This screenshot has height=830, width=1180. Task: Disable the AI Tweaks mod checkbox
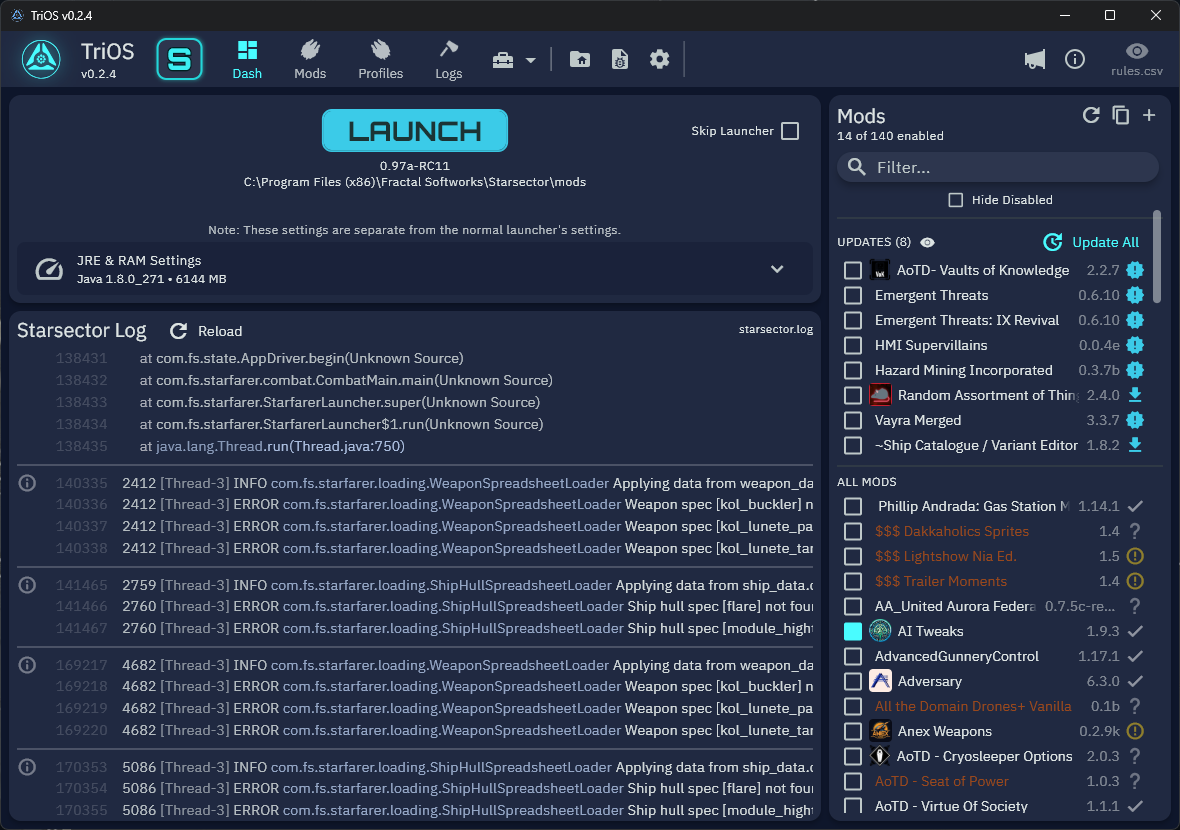(853, 631)
